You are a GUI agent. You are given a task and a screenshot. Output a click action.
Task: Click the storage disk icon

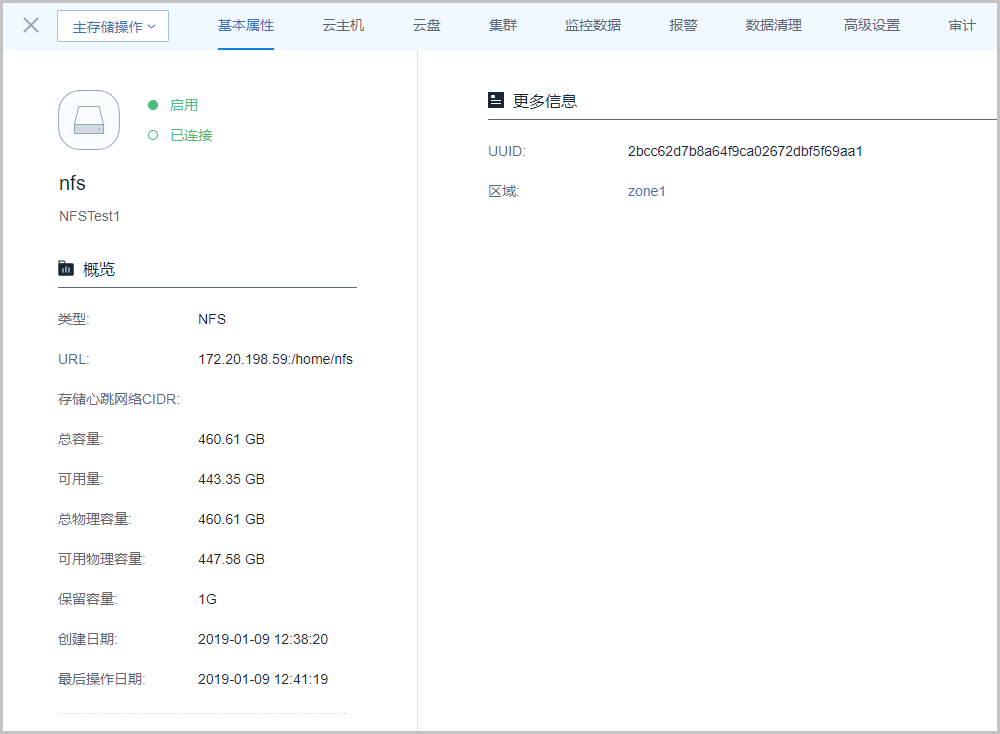[89, 120]
